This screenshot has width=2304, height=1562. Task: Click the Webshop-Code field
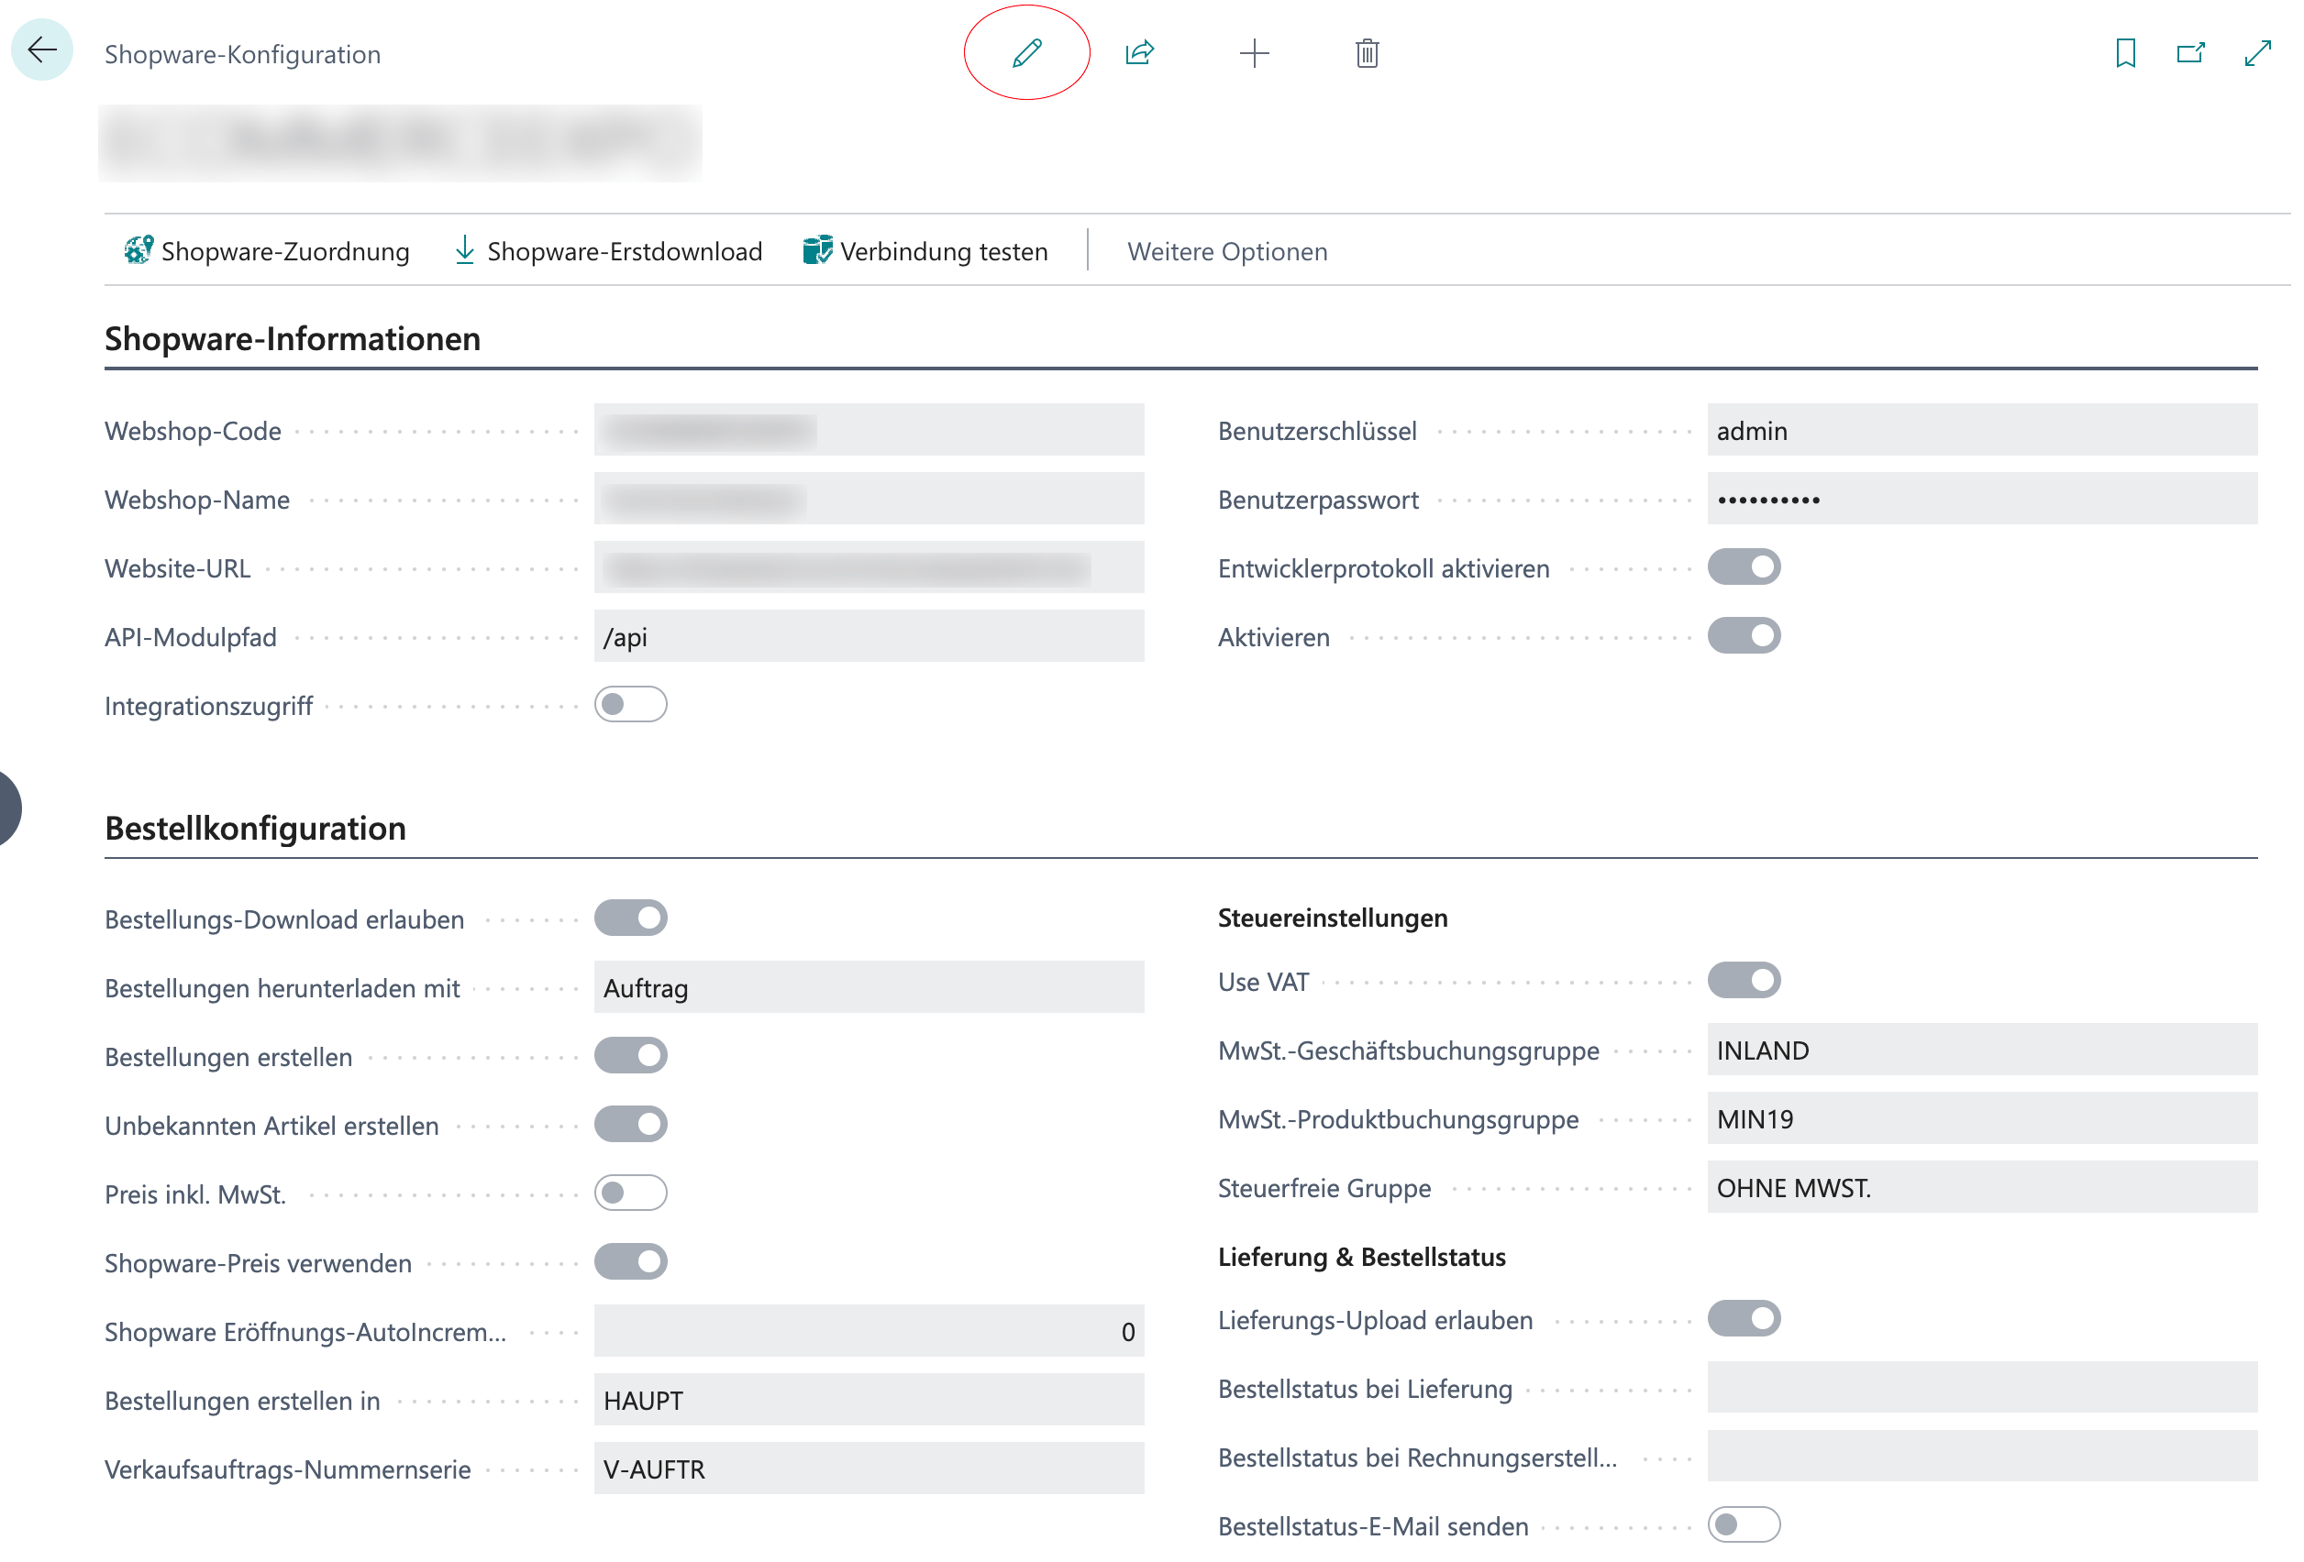coord(868,430)
